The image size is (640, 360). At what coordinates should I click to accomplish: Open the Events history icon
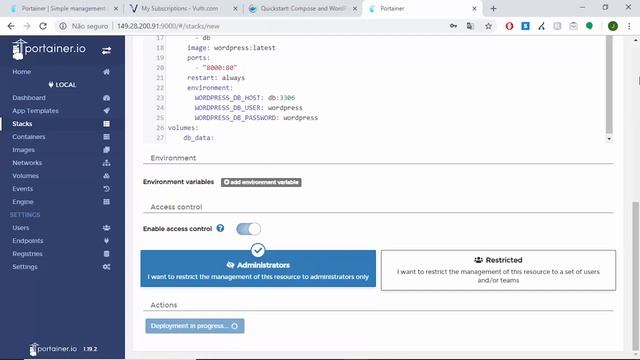point(106,189)
